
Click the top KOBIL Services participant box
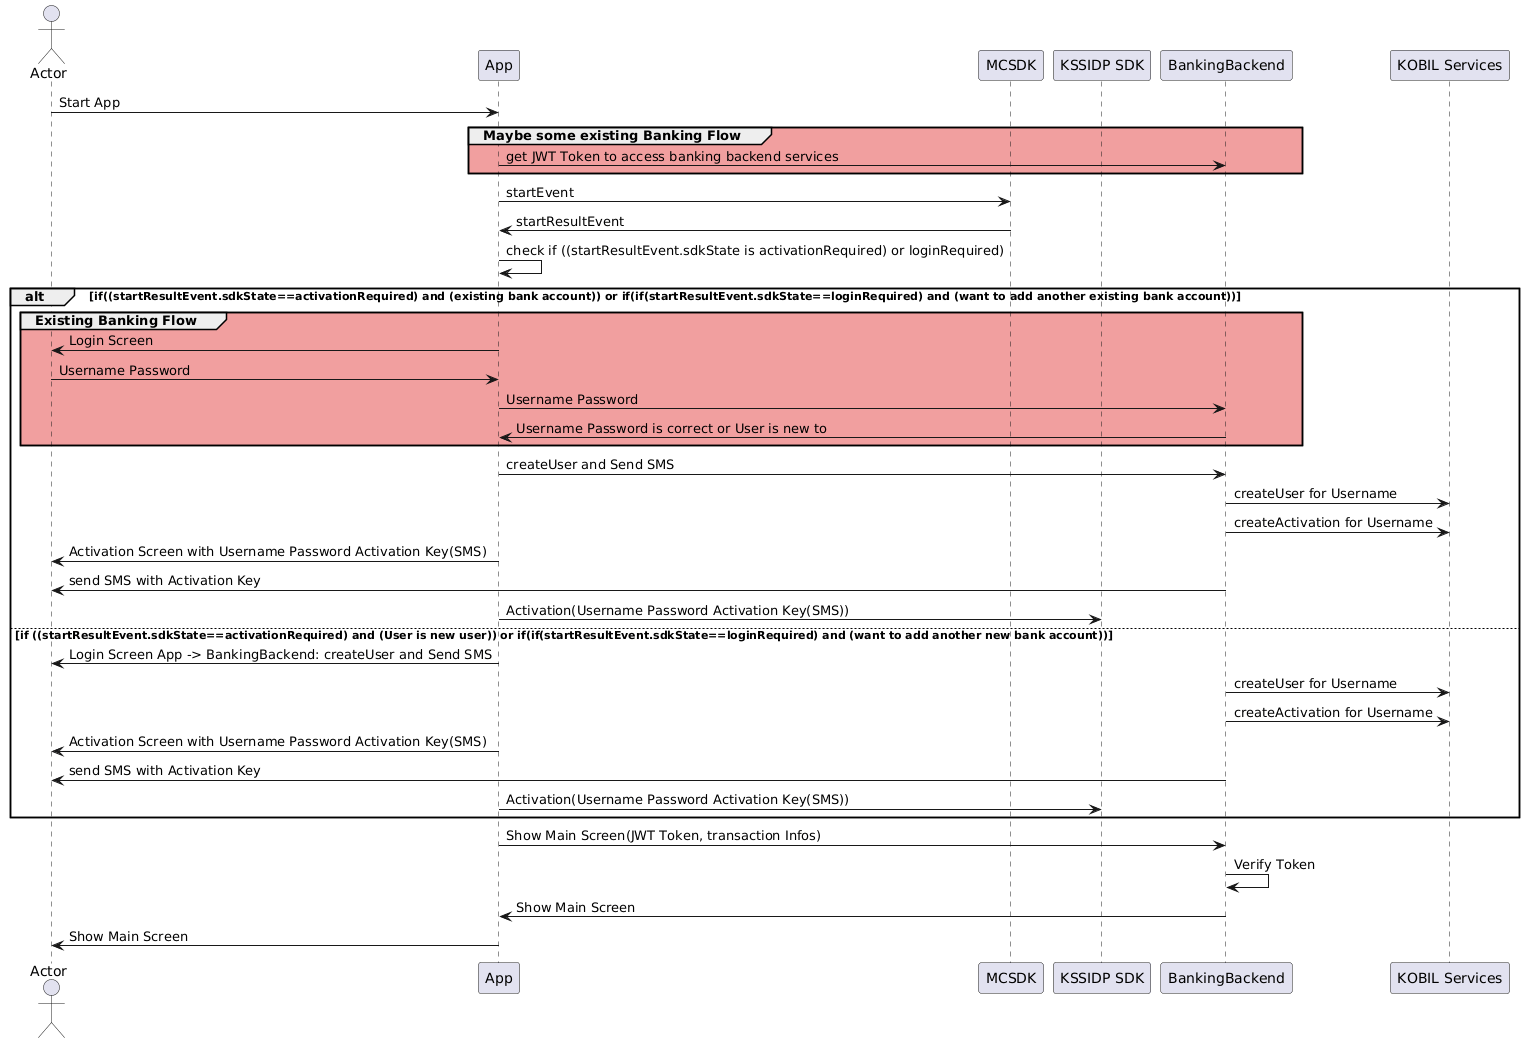[x=1448, y=65]
